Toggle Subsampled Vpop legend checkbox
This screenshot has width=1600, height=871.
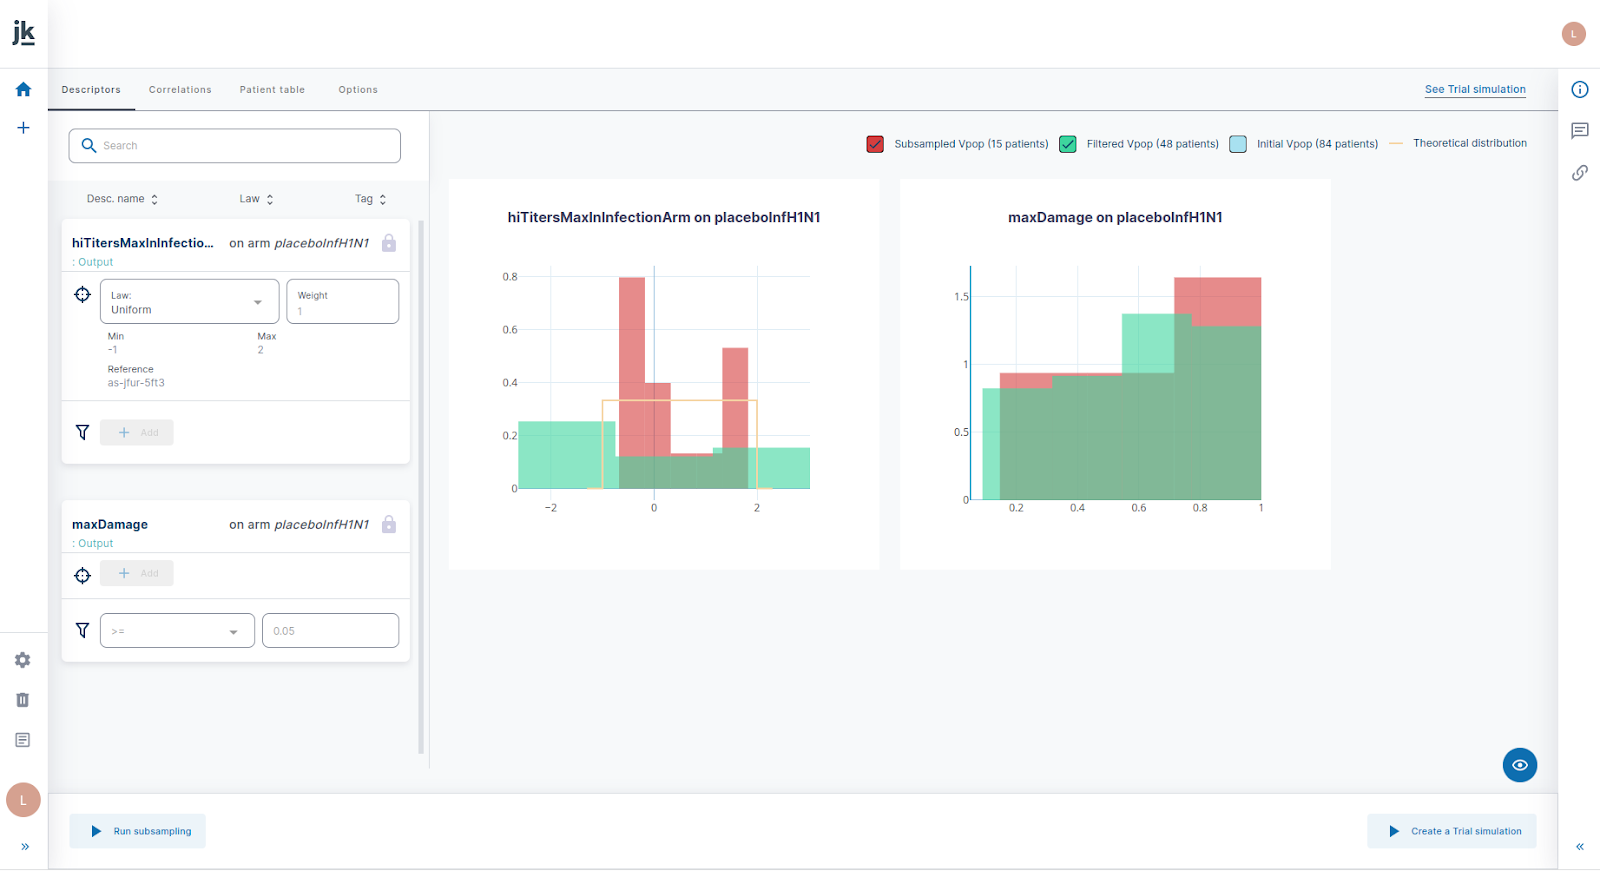tap(875, 144)
